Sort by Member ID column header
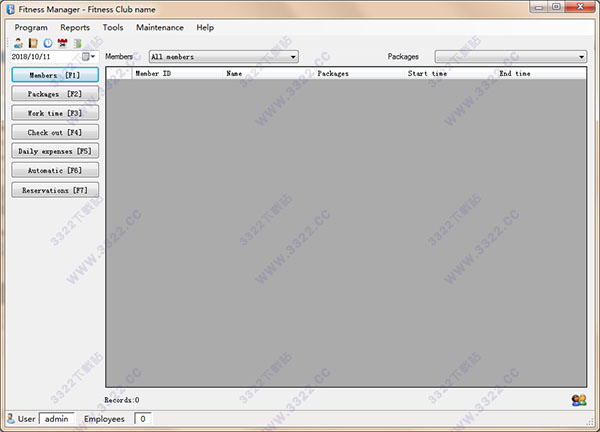 coord(178,73)
